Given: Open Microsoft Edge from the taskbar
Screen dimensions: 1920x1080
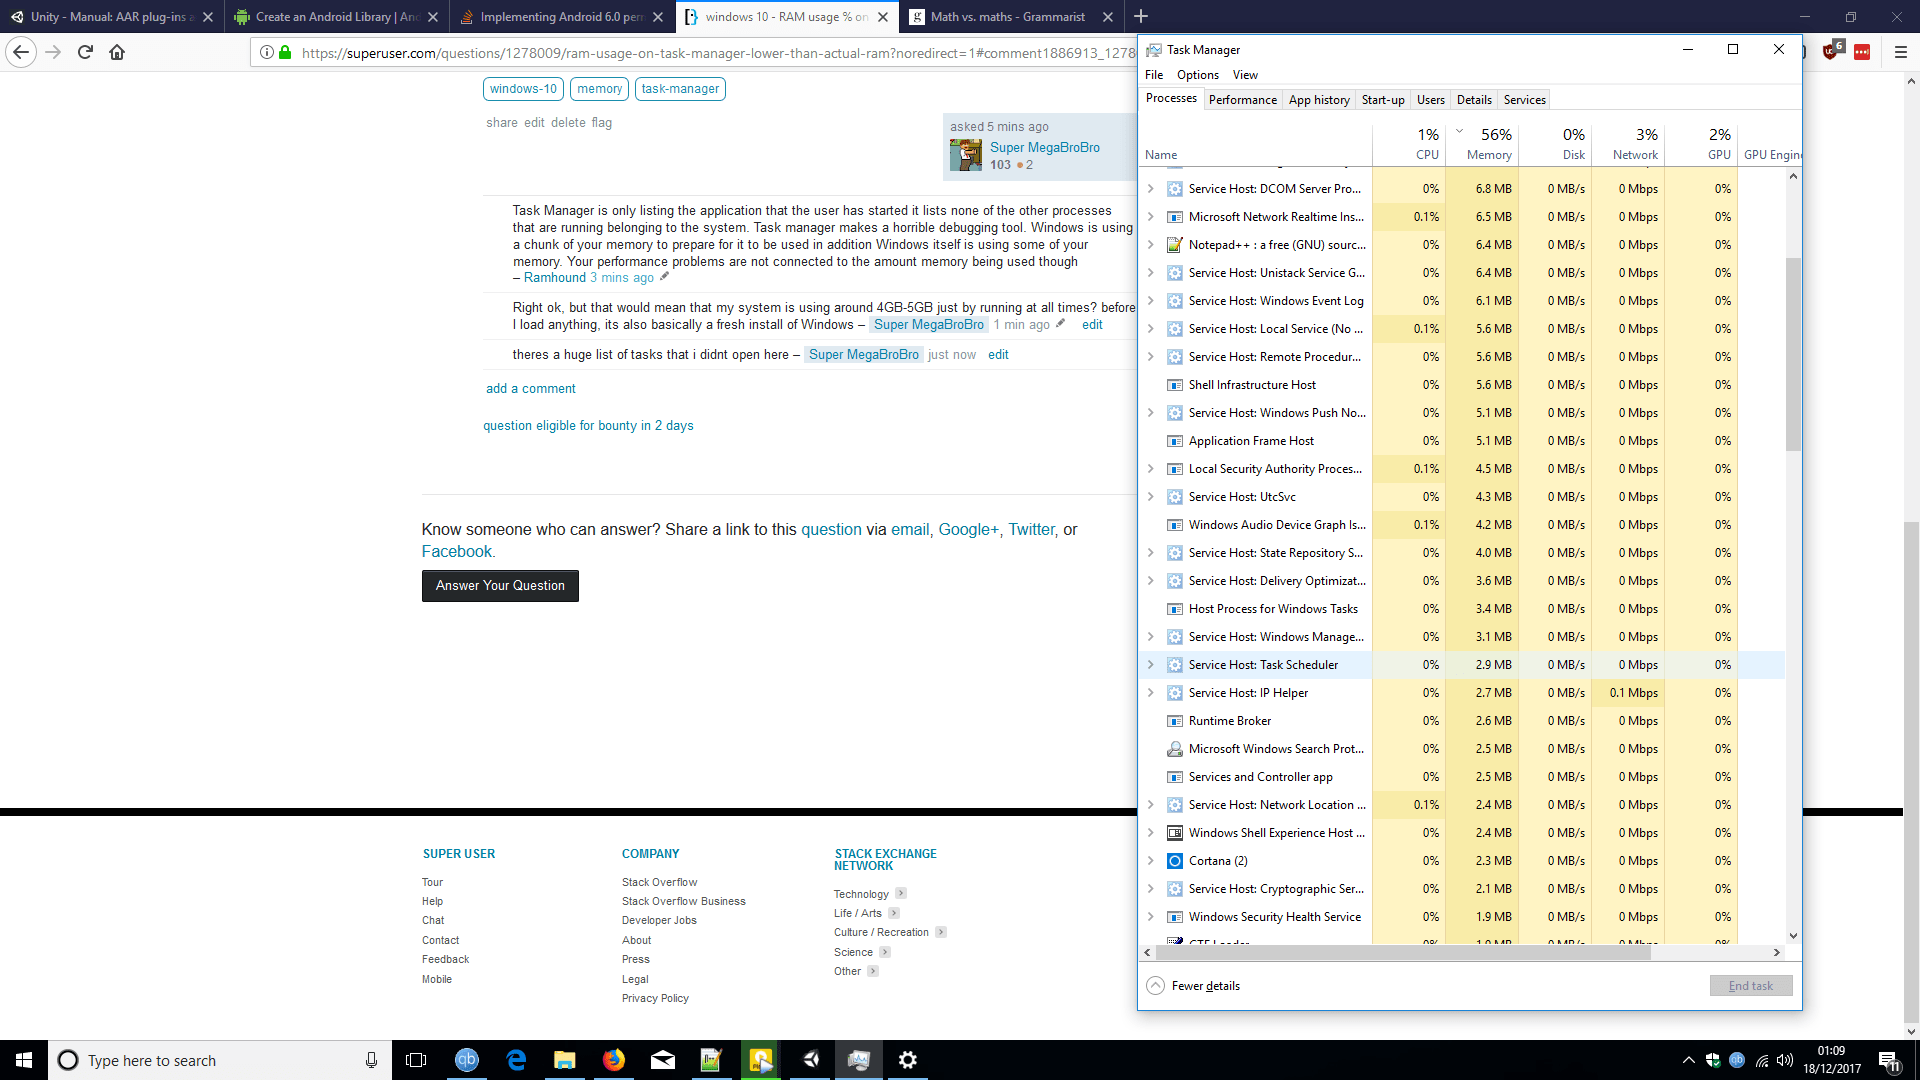Looking at the screenshot, I should 516,1060.
